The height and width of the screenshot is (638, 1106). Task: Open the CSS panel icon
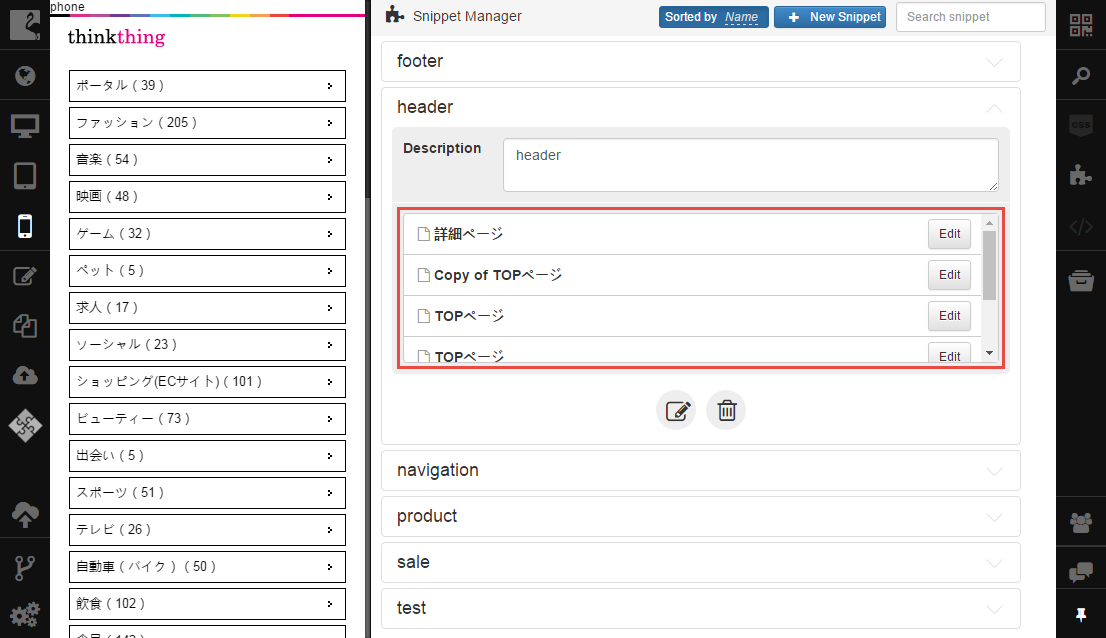[1081, 125]
